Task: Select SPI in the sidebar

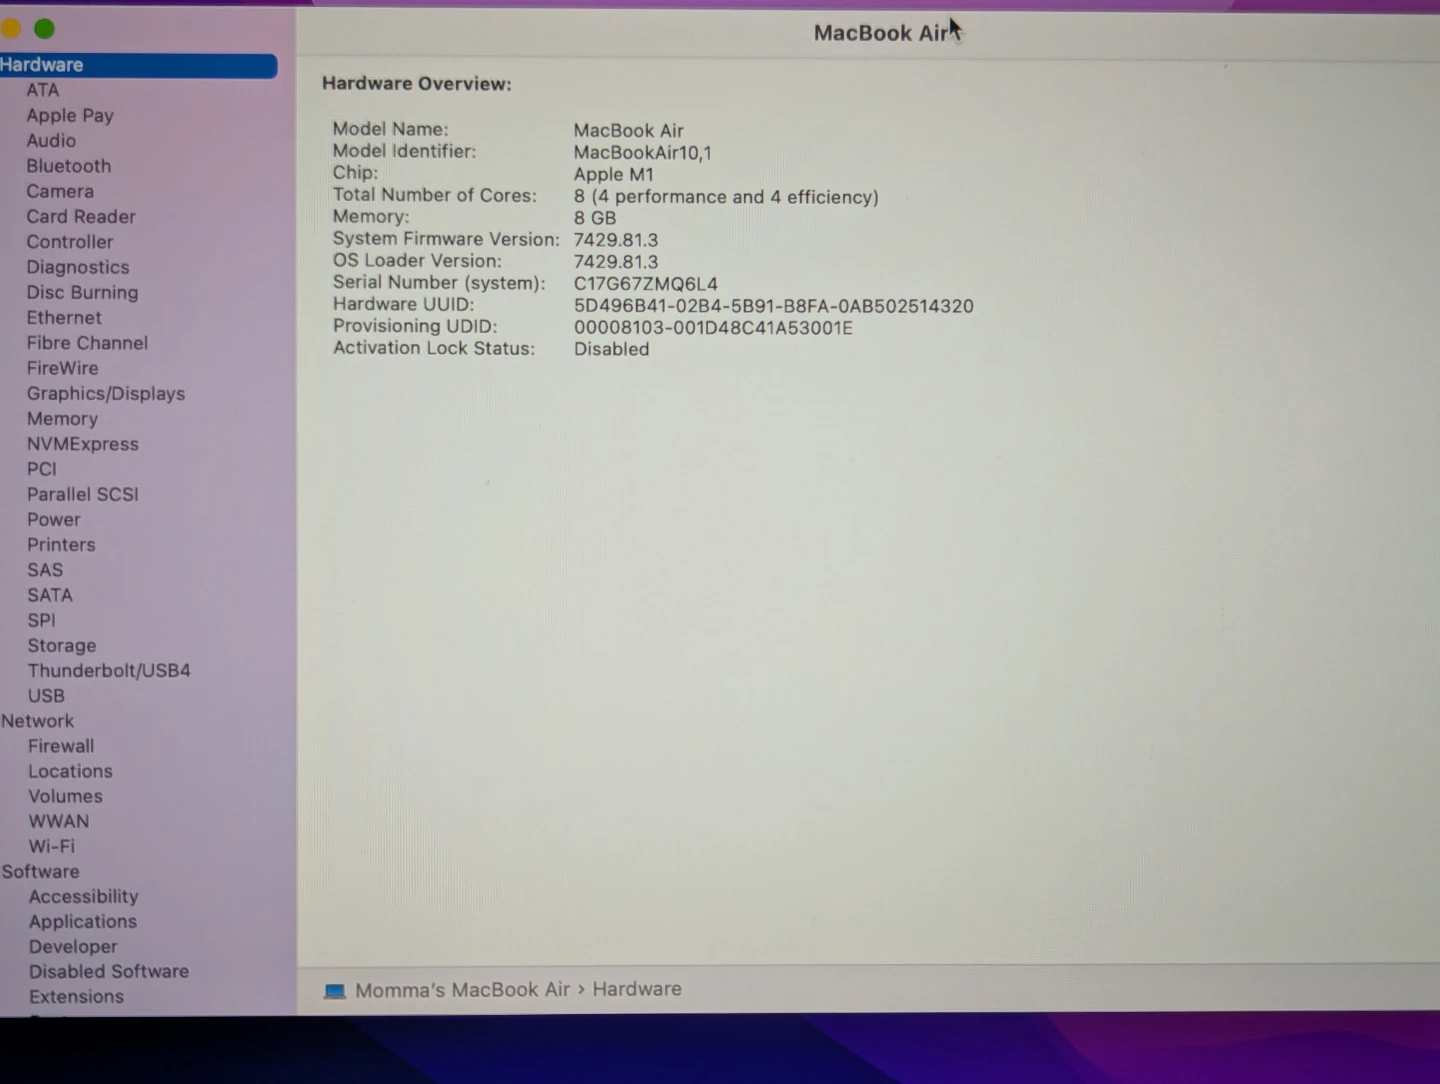Action: (x=42, y=620)
